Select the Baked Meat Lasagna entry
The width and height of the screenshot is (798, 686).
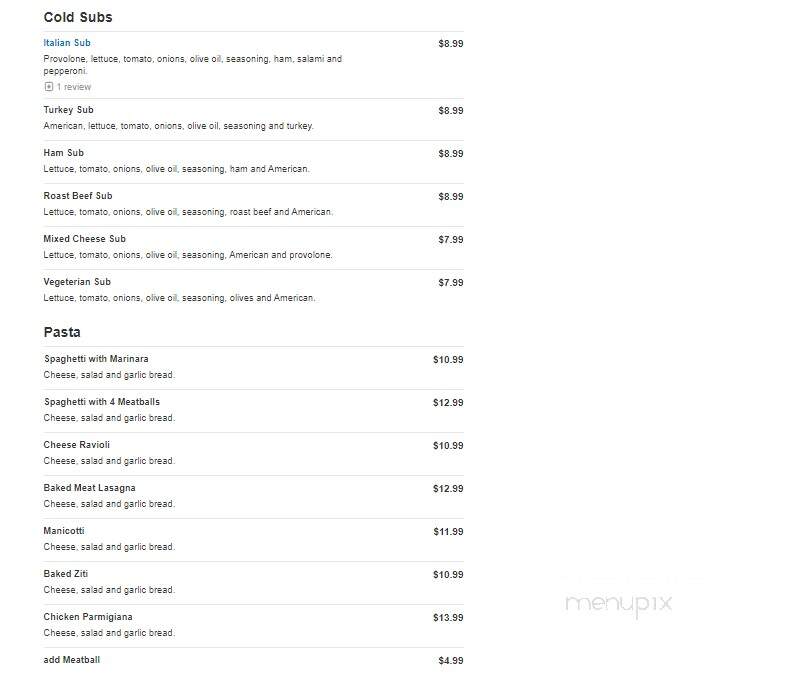click(x=90, y=488)
